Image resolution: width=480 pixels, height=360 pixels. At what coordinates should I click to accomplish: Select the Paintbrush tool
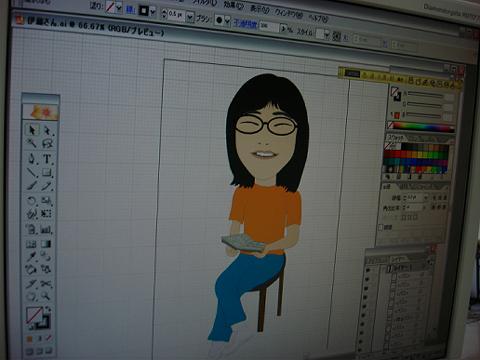[x=32, y=186]
